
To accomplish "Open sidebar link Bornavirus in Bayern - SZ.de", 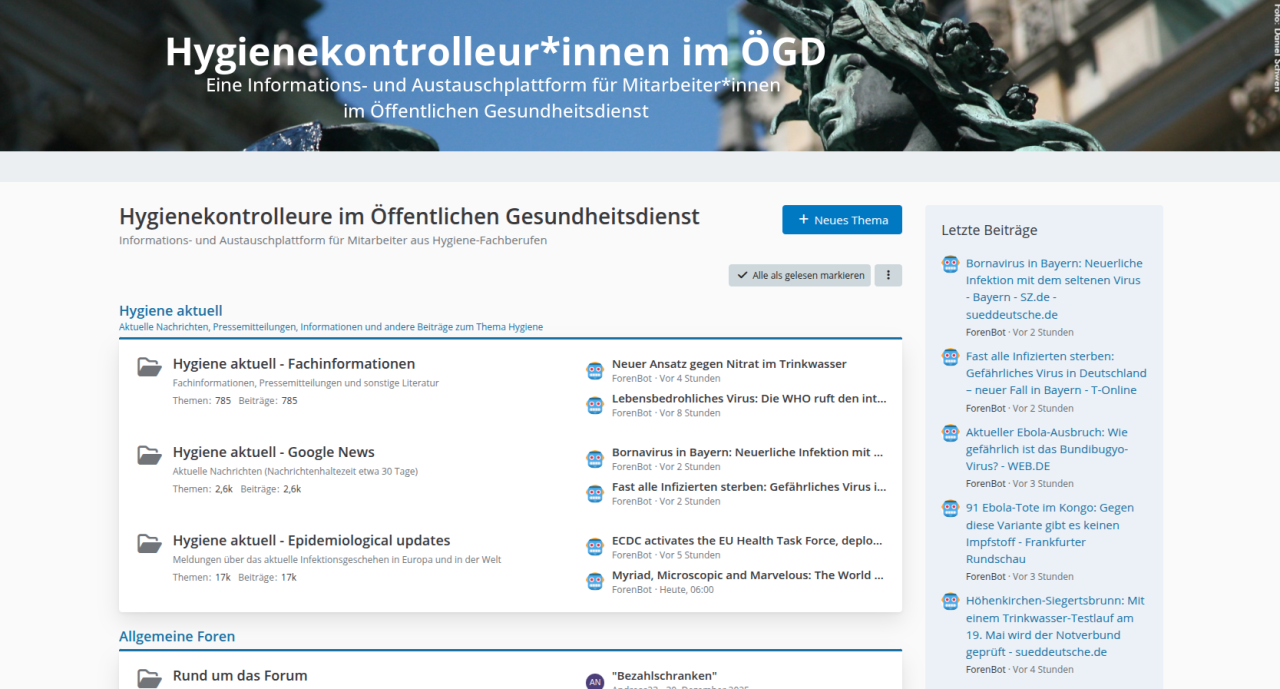I will click(x=1054, y=289).
